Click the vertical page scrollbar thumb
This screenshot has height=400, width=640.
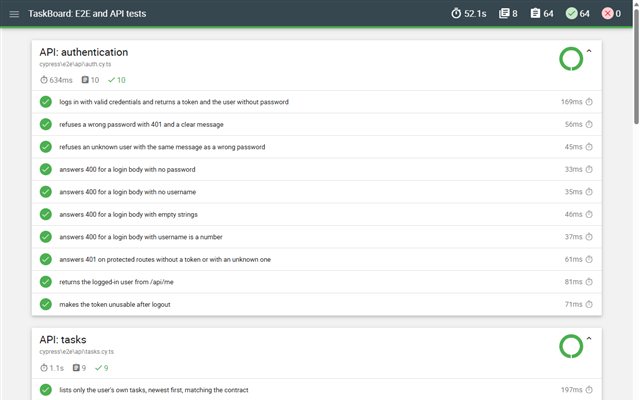(636, 65)
